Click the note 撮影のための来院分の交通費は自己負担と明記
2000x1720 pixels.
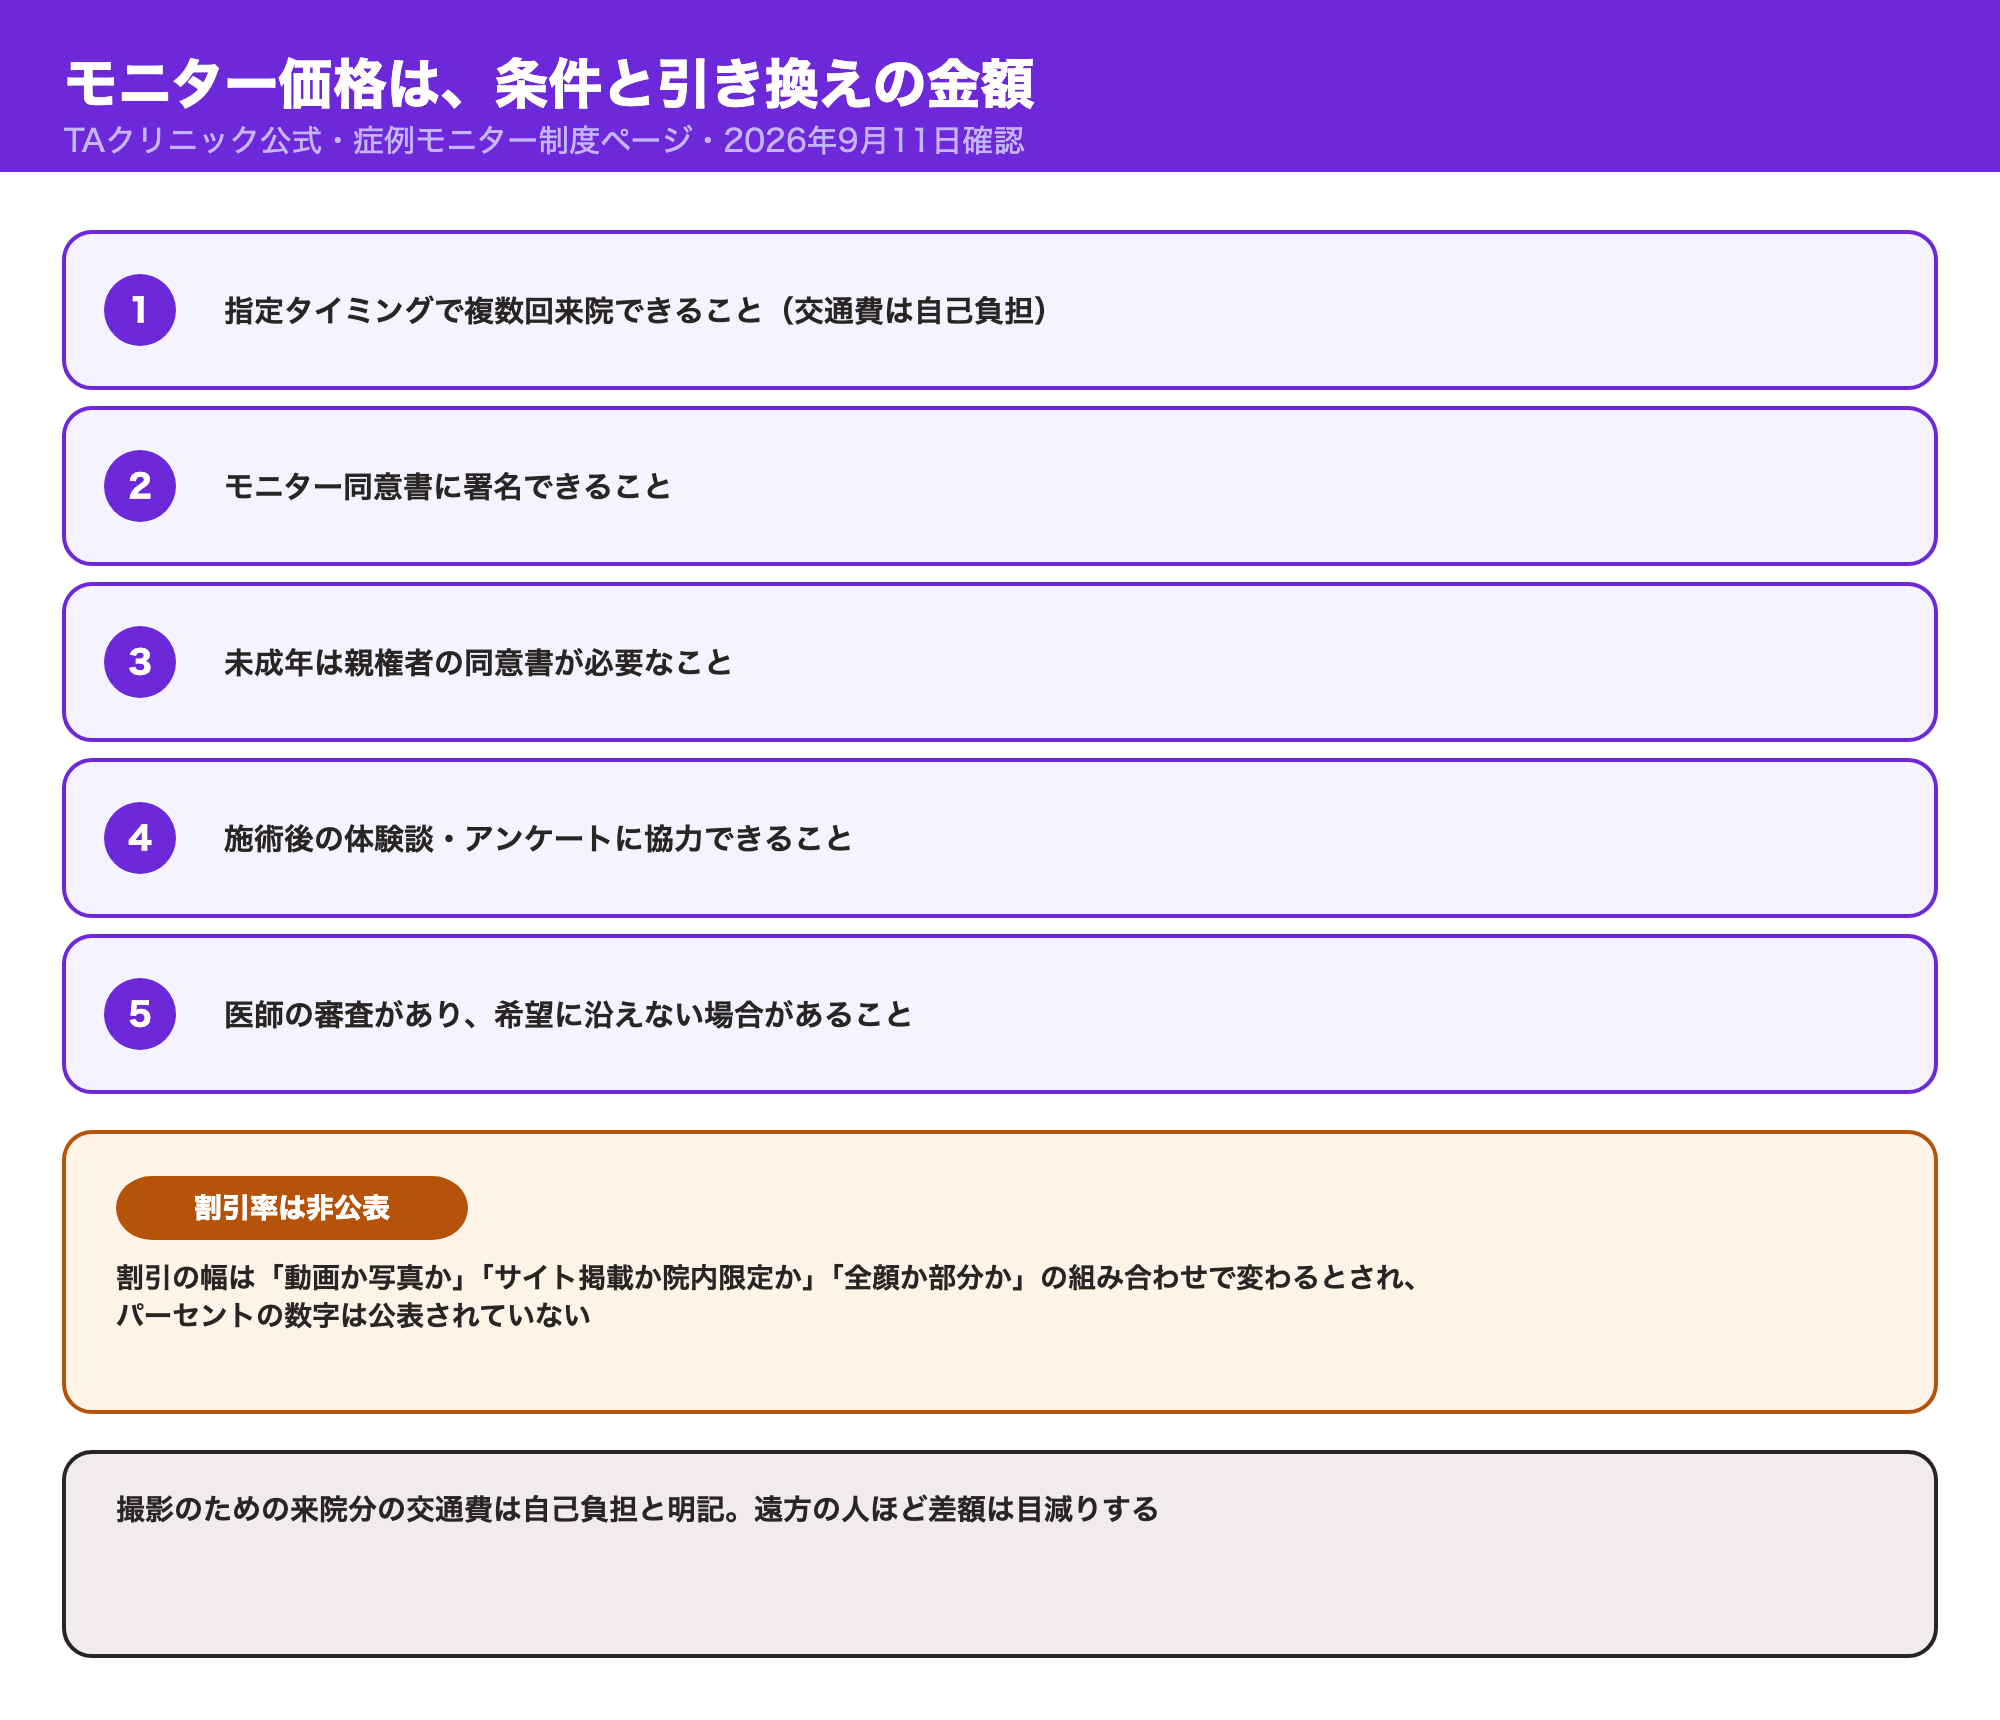point(428,1509)
